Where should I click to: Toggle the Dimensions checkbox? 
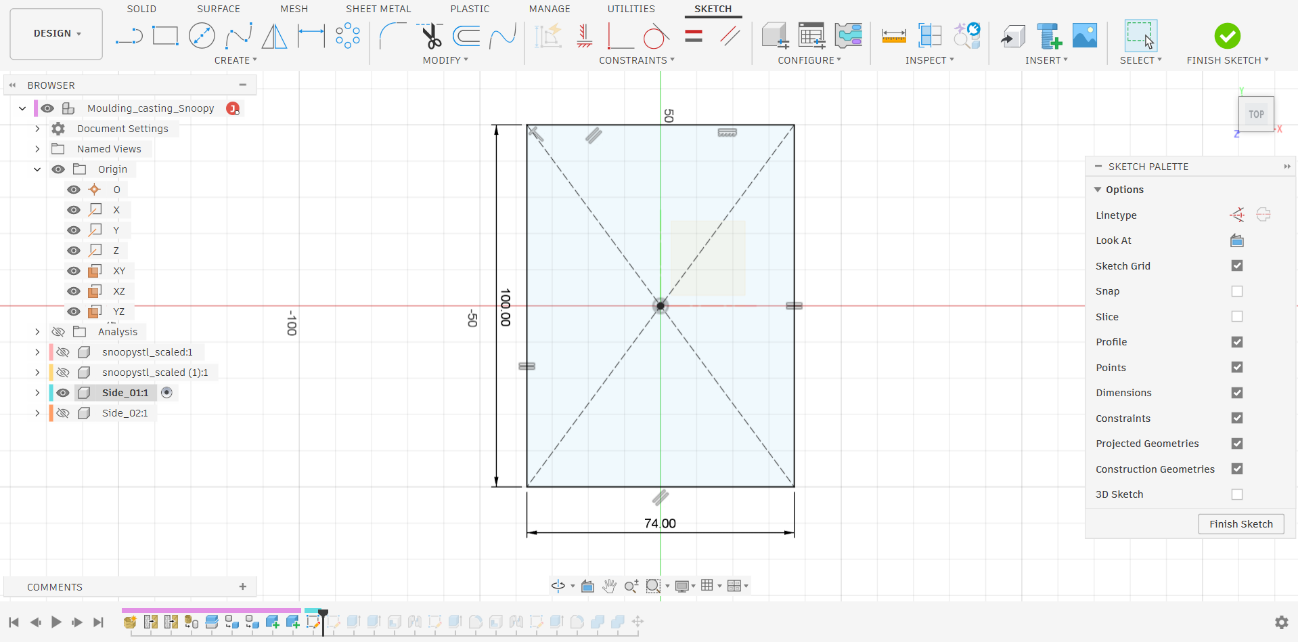pos(1237,393)
